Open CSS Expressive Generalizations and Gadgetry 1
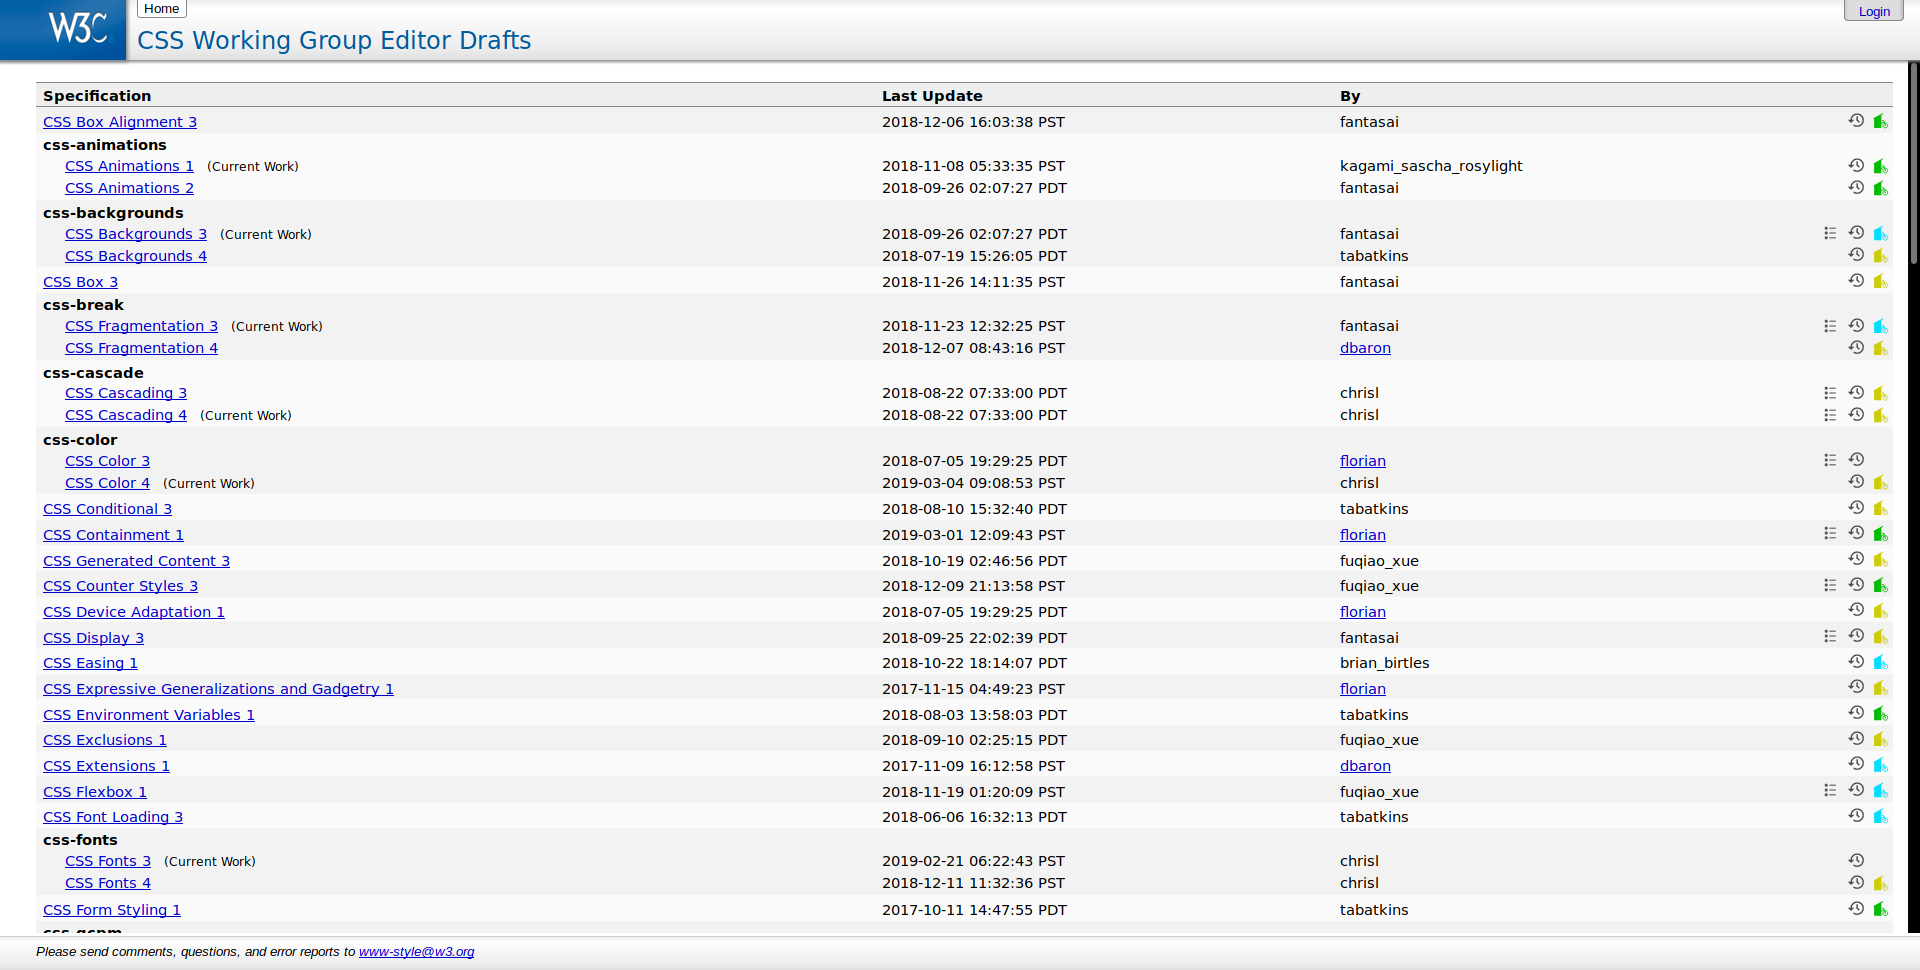This screenshot has height=970, width=1920. click(218, 689)
